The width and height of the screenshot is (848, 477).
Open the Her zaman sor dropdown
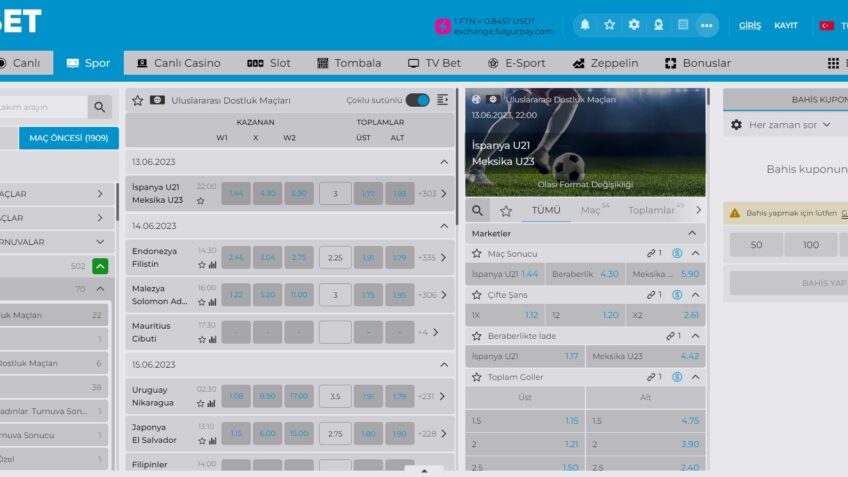[x=775, y=125]
